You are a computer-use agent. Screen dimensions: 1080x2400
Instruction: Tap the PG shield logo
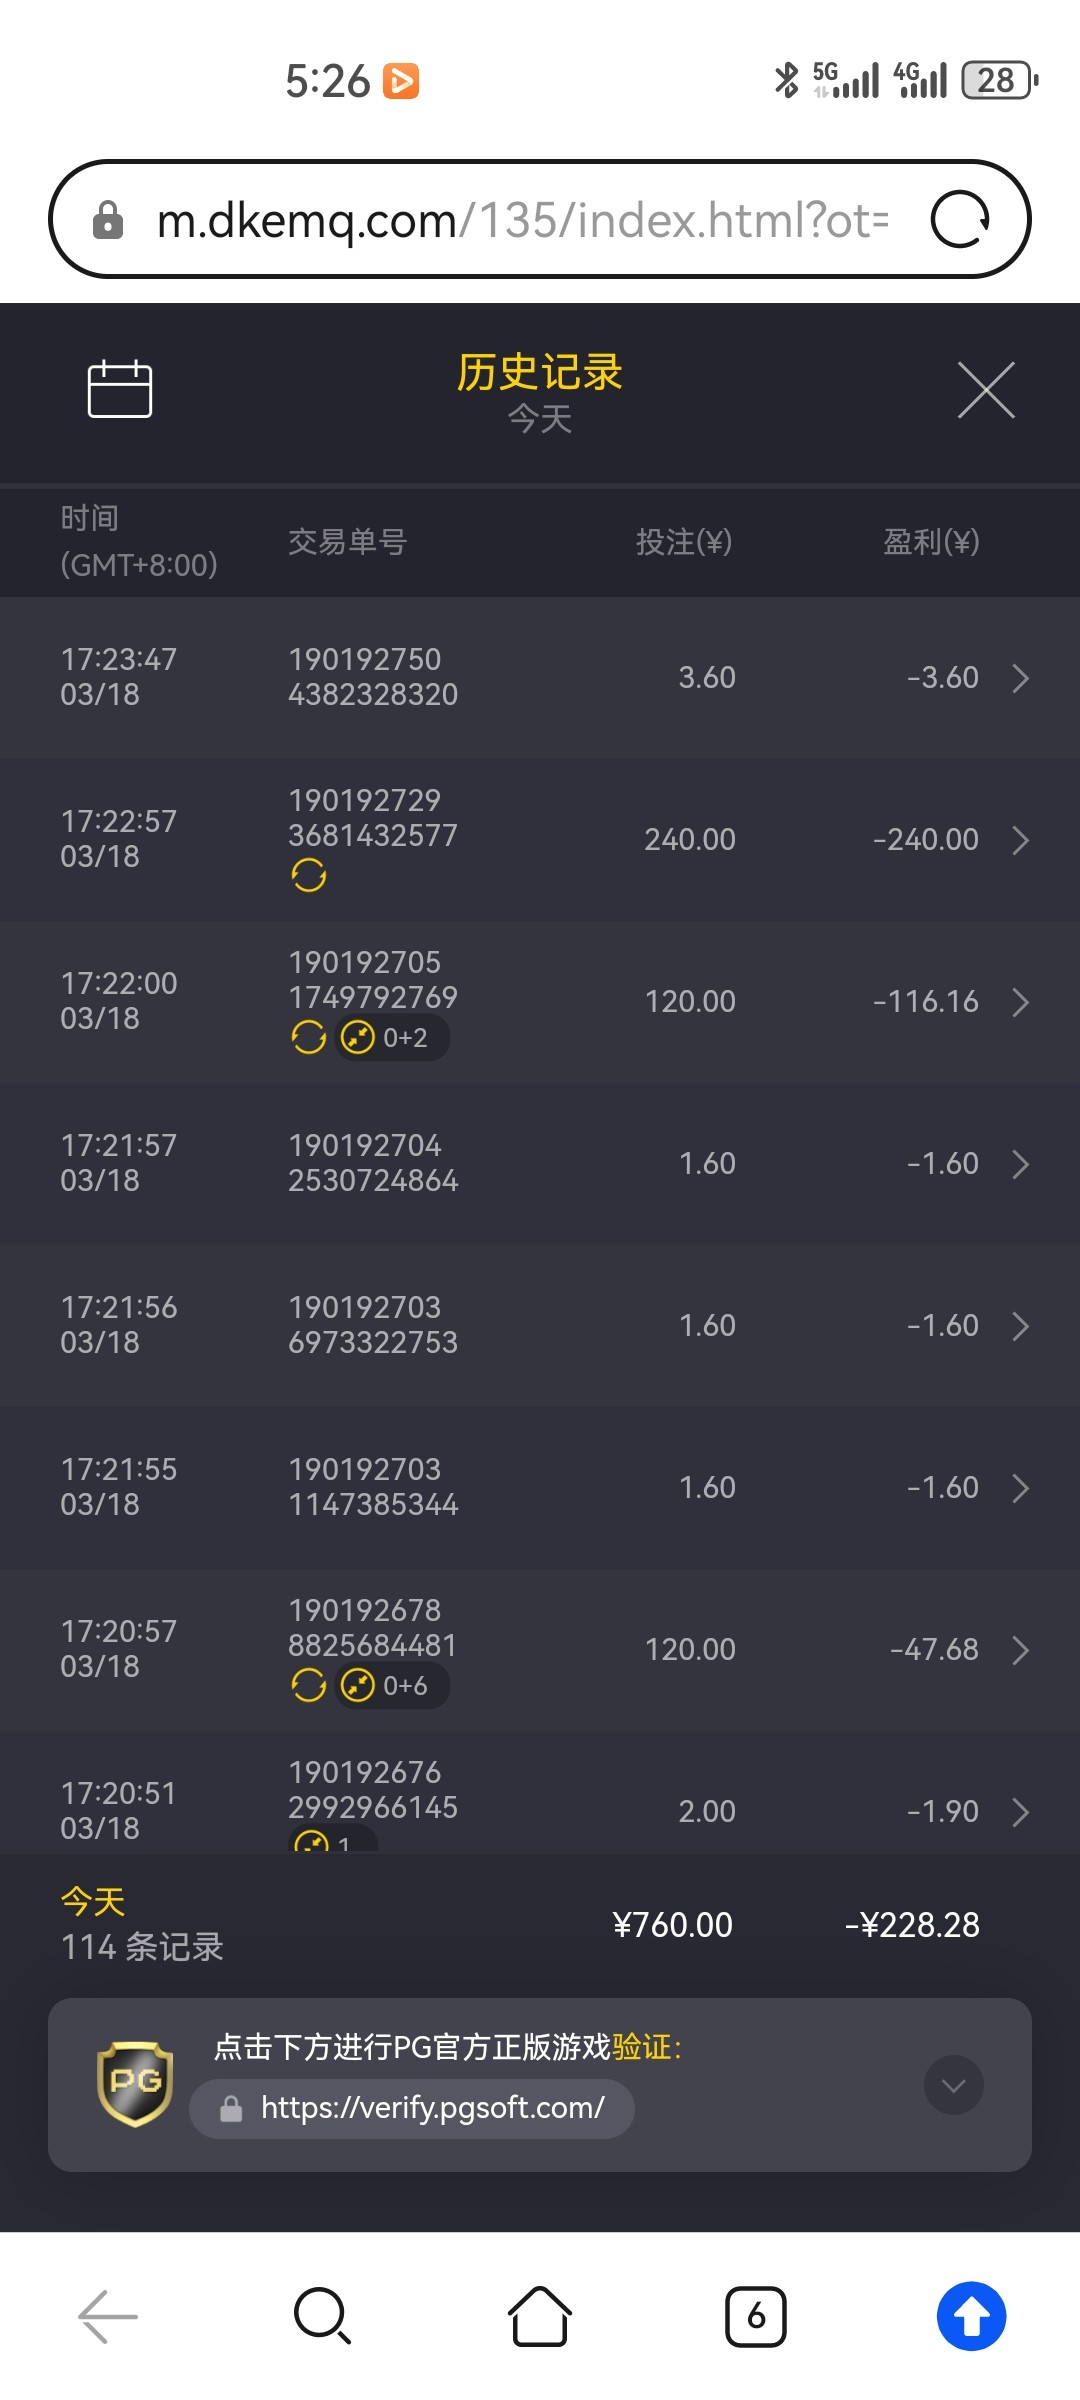pos(135,2084)
